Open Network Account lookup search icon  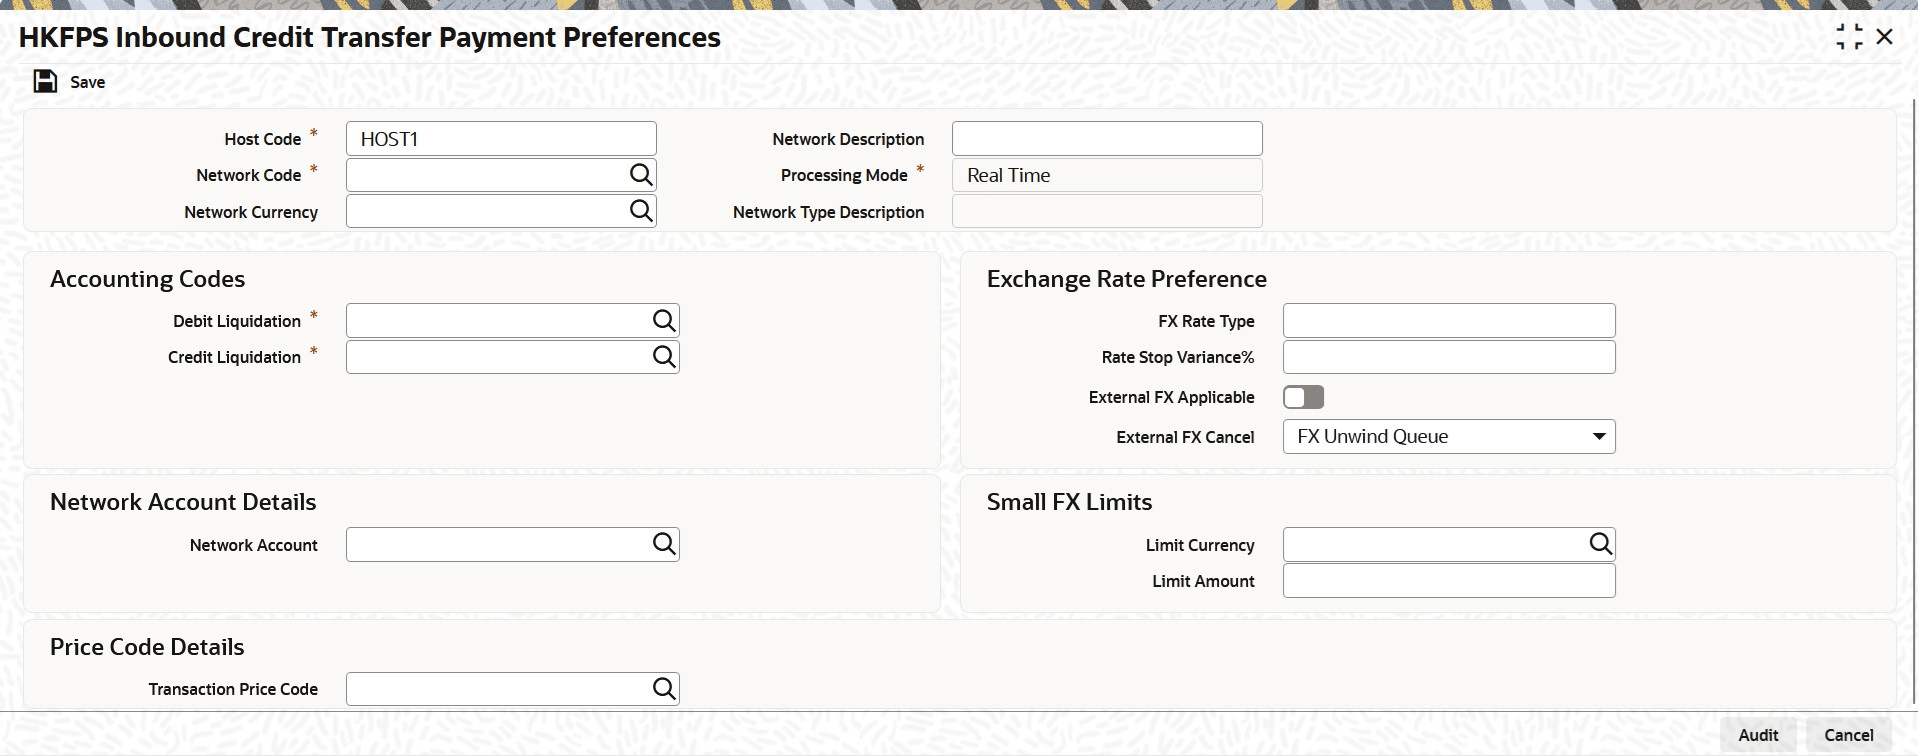[x=664, y=544]
